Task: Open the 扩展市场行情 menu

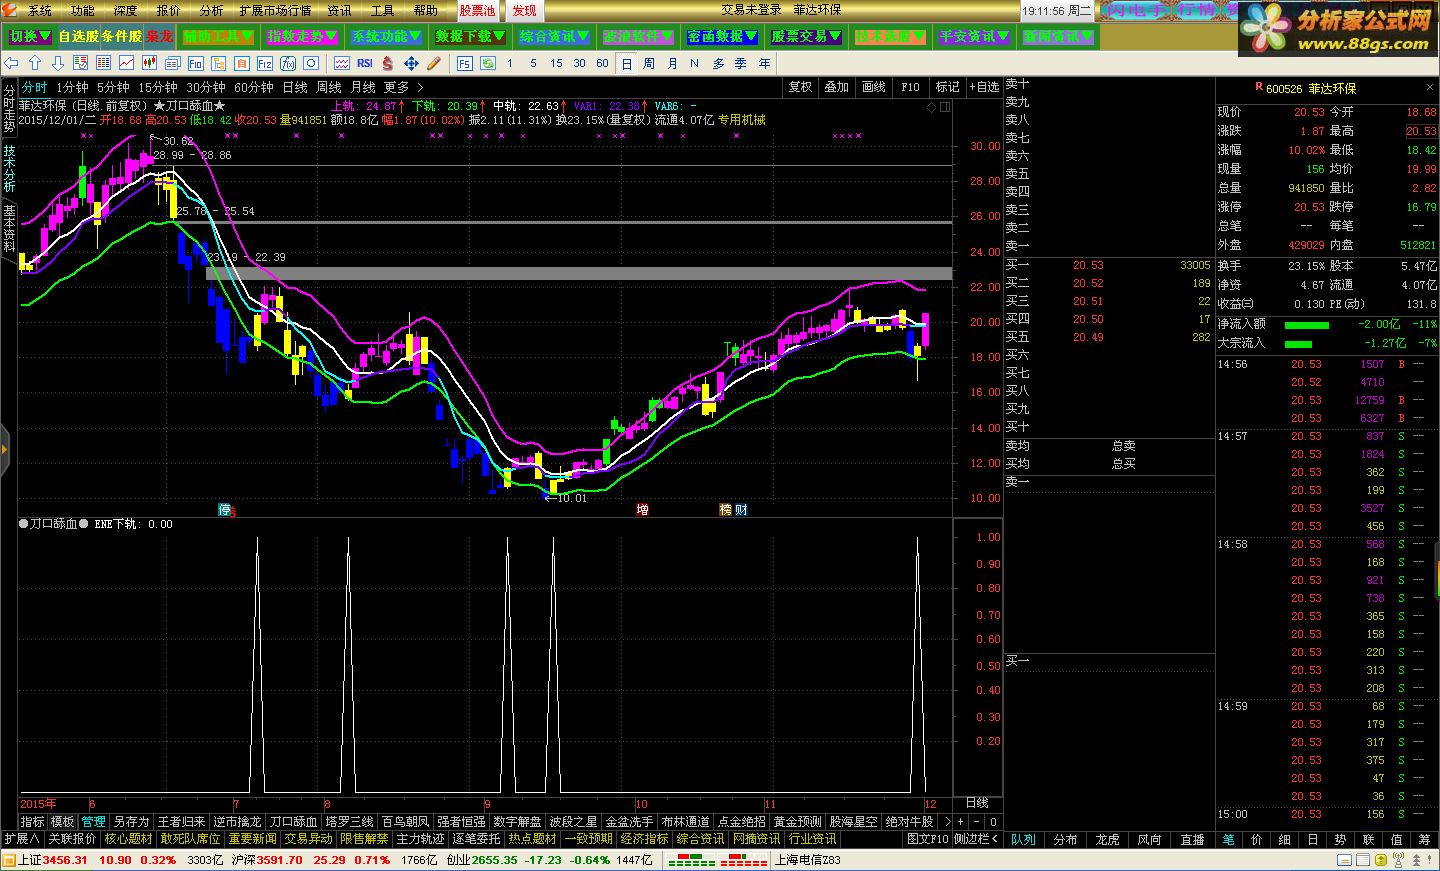Action: coord(275,10)
